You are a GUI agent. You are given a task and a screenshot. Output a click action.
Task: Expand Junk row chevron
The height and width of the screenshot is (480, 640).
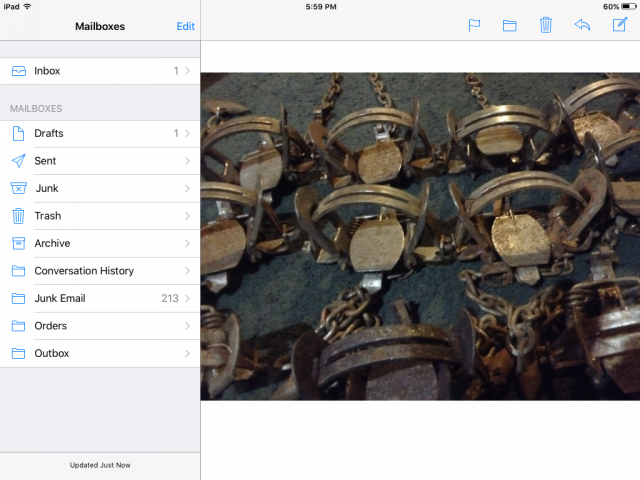coord(187,188)
